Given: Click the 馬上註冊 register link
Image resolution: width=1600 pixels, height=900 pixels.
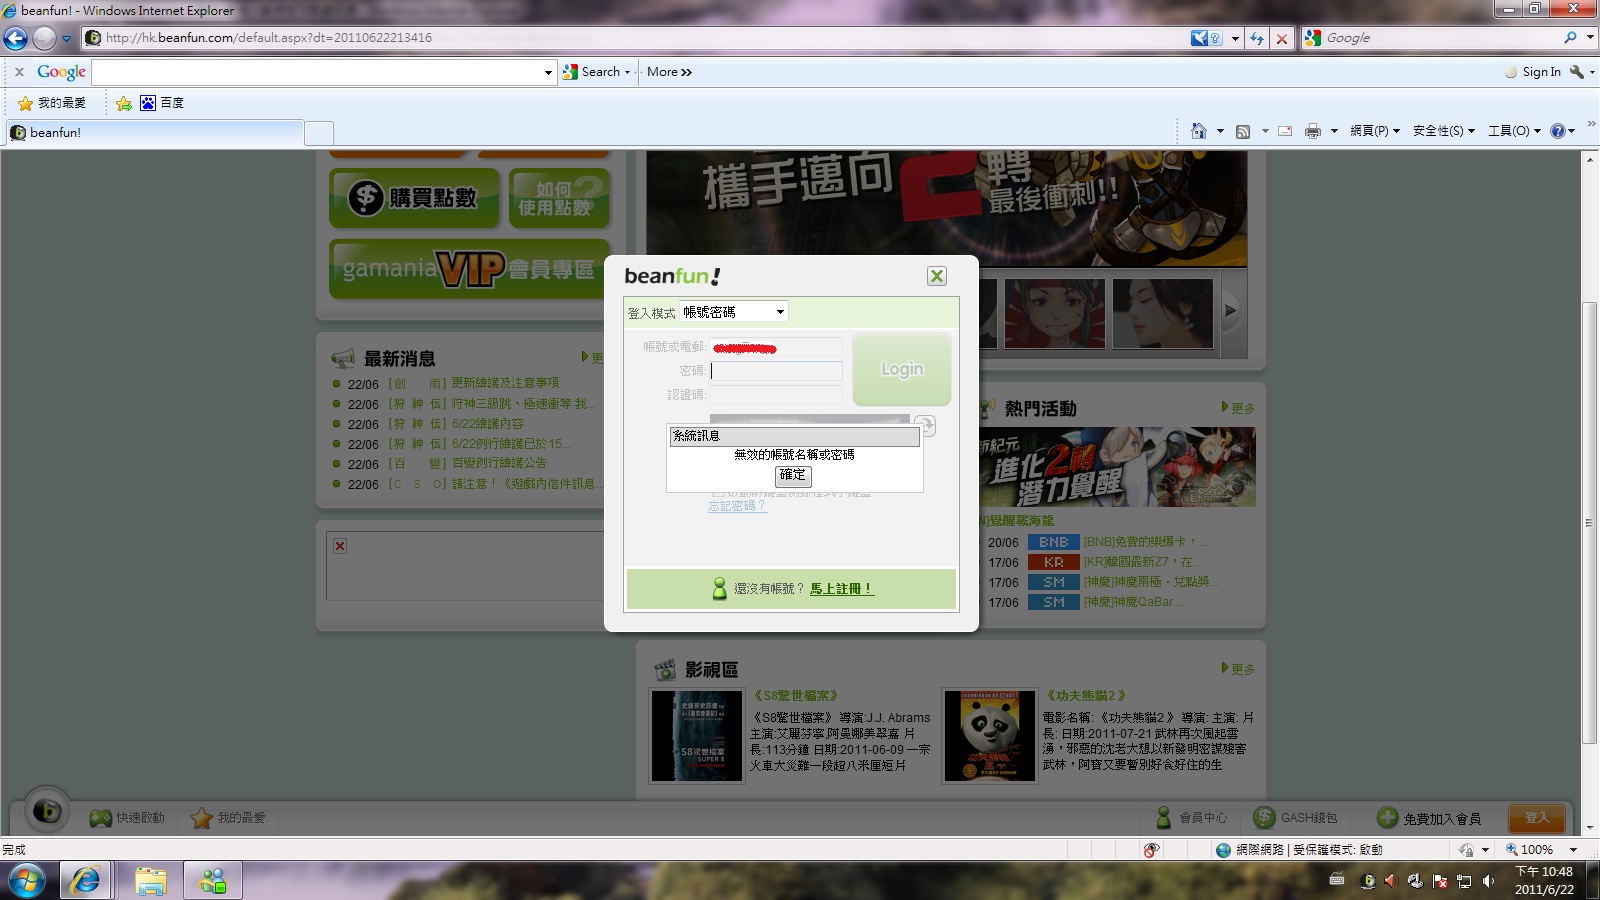Looking at the screenshot, I should pyautogui.click(x=841, y=589).
